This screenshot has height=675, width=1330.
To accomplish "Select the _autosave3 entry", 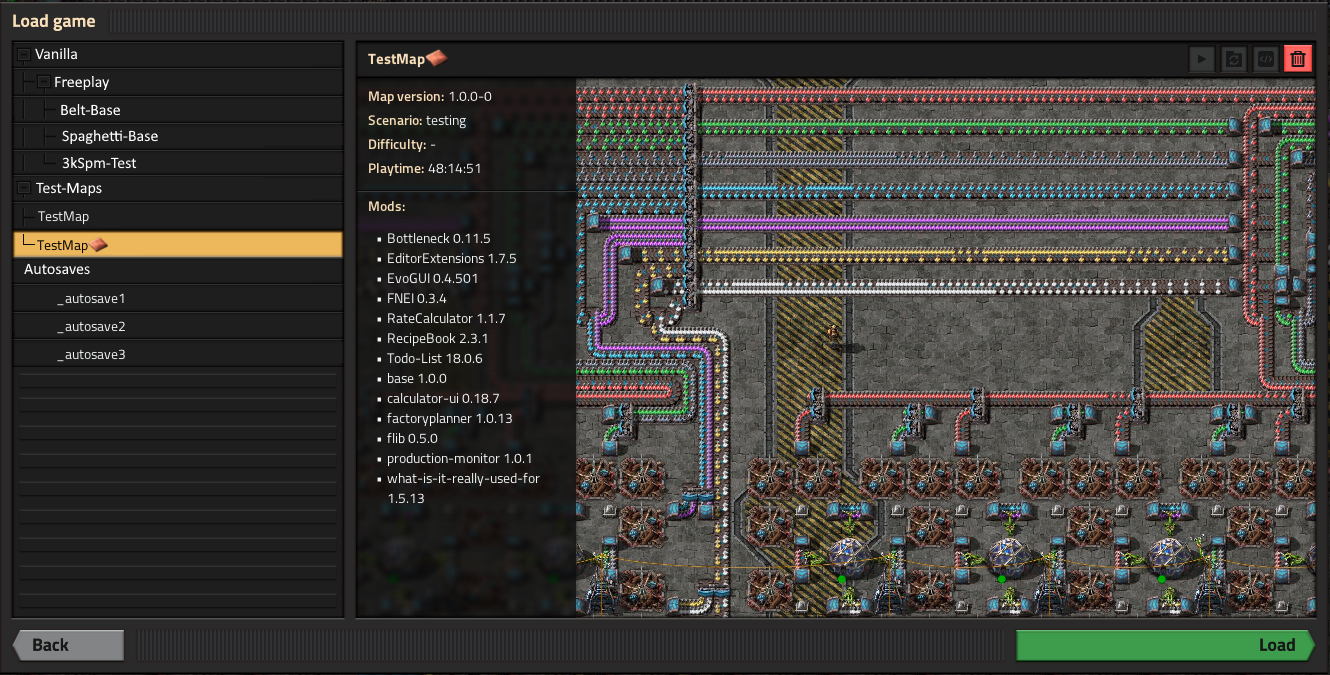I will 178,354.
